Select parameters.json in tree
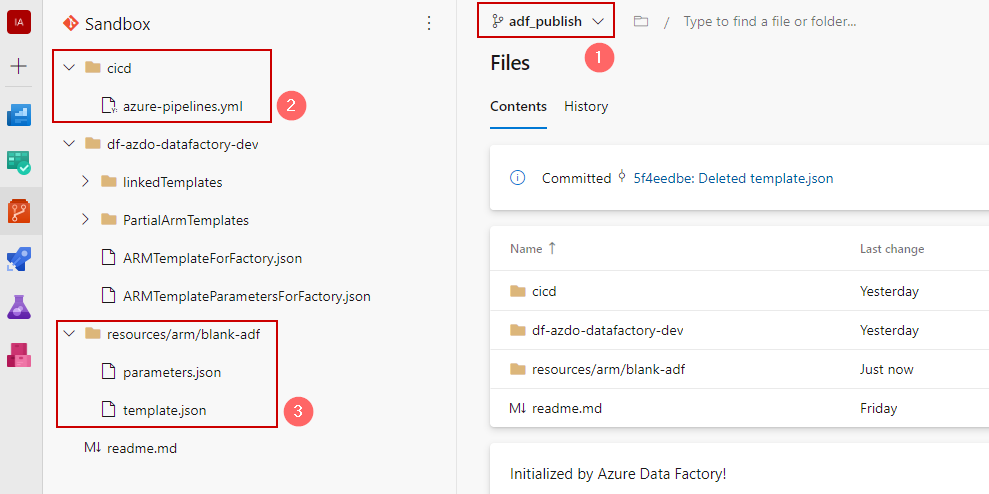 point(172,372)
